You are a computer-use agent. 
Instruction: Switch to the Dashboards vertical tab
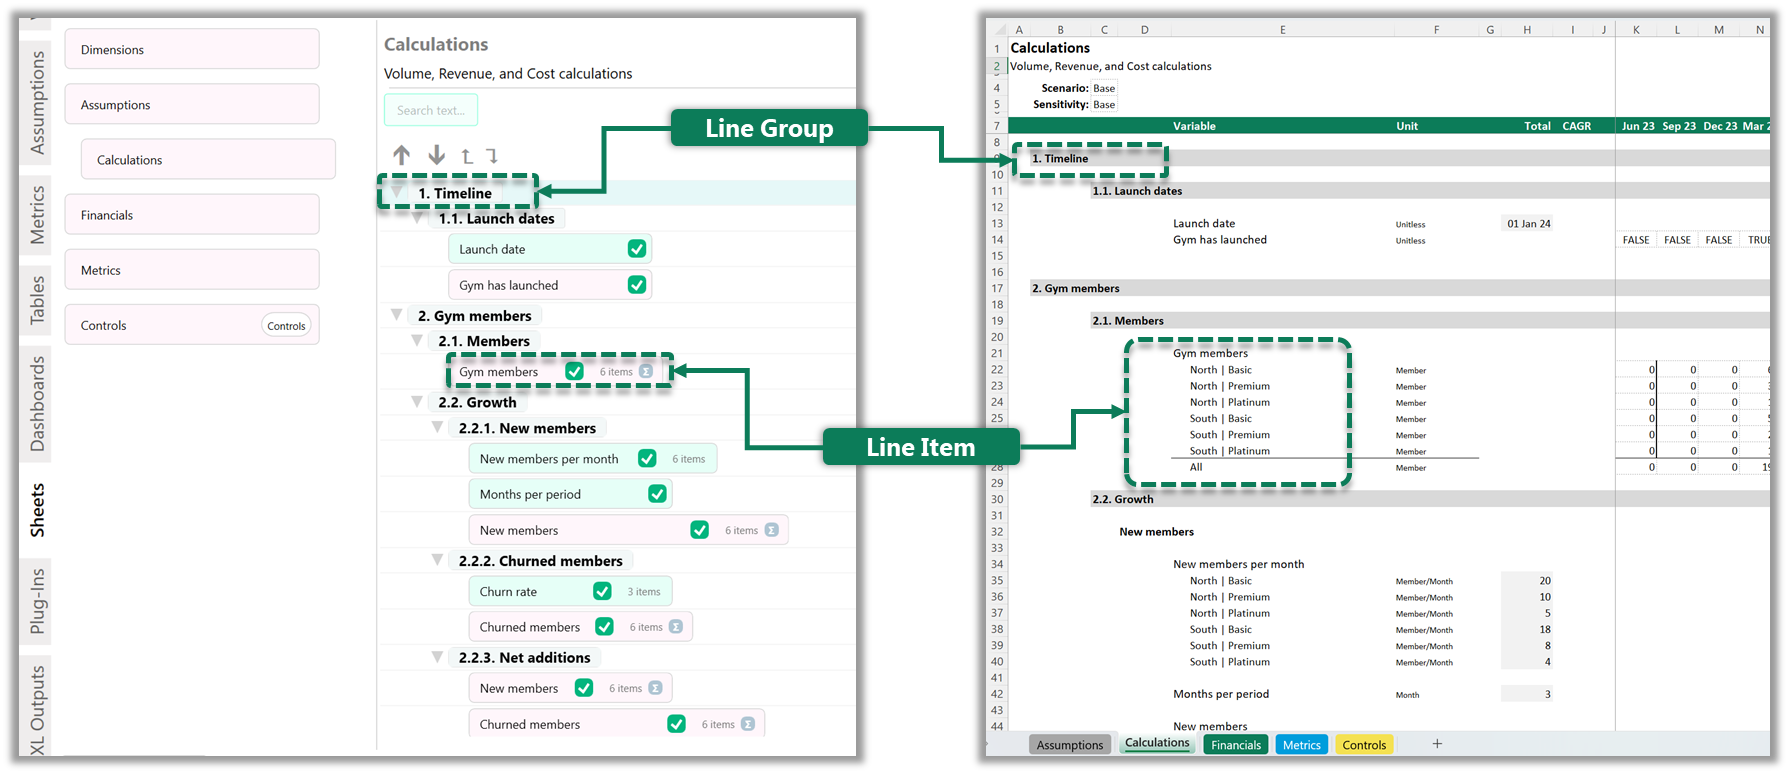(x=37, y=403)
